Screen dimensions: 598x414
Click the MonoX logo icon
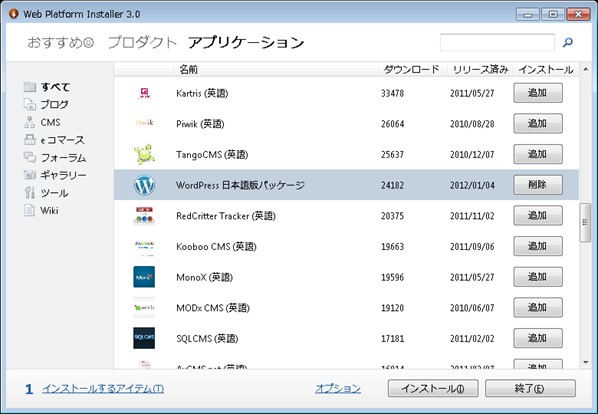[x=144, y=277]
